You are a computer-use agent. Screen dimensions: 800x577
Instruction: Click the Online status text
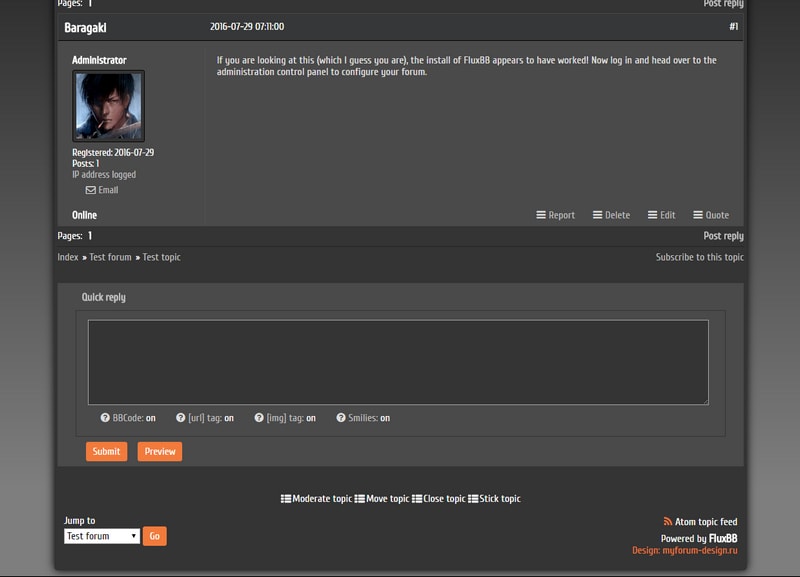click(84, 215)
